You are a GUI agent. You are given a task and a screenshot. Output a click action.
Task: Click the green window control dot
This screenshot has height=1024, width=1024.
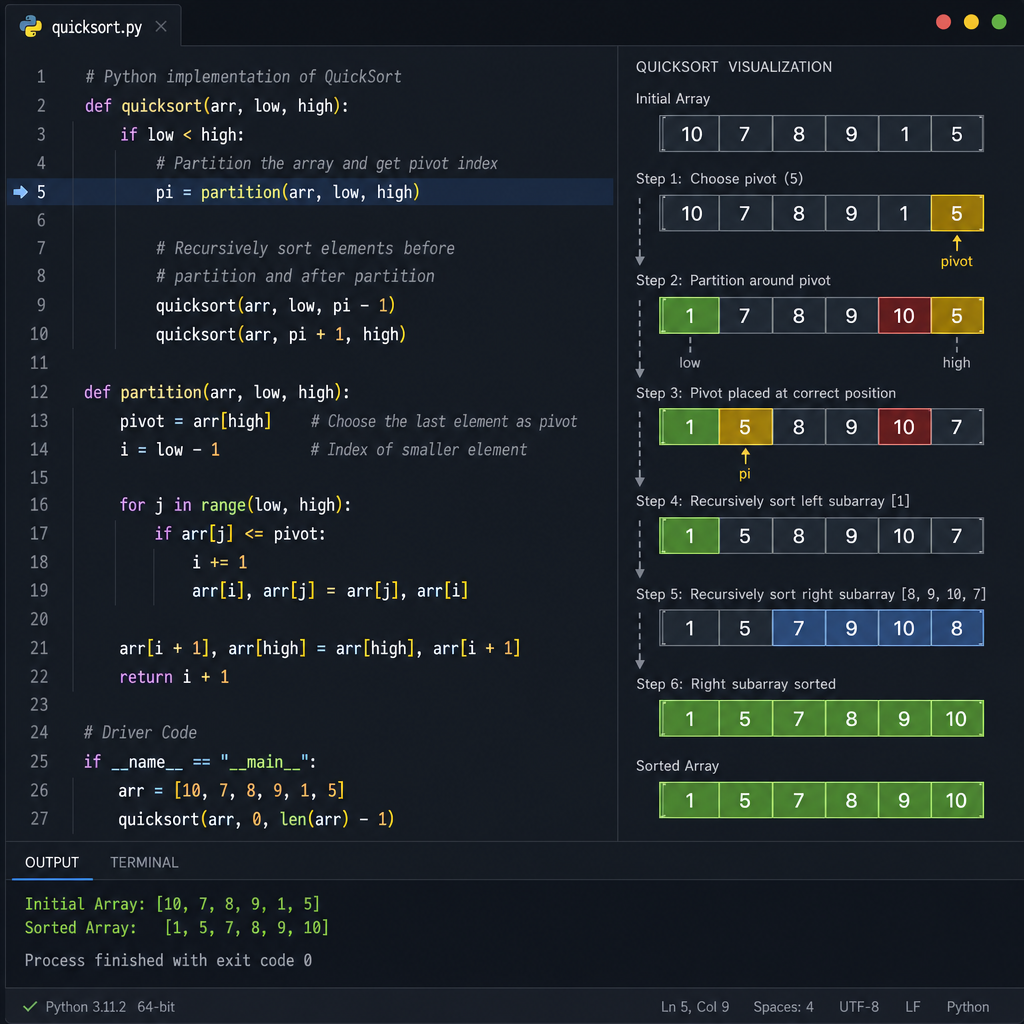(x=999, y=22)
